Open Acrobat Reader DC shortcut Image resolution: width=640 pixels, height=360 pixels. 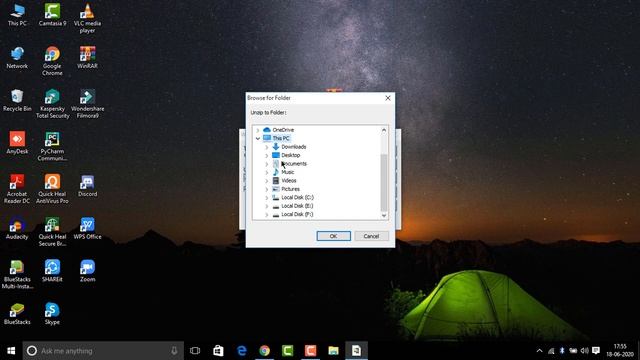[x=17, y=189]
